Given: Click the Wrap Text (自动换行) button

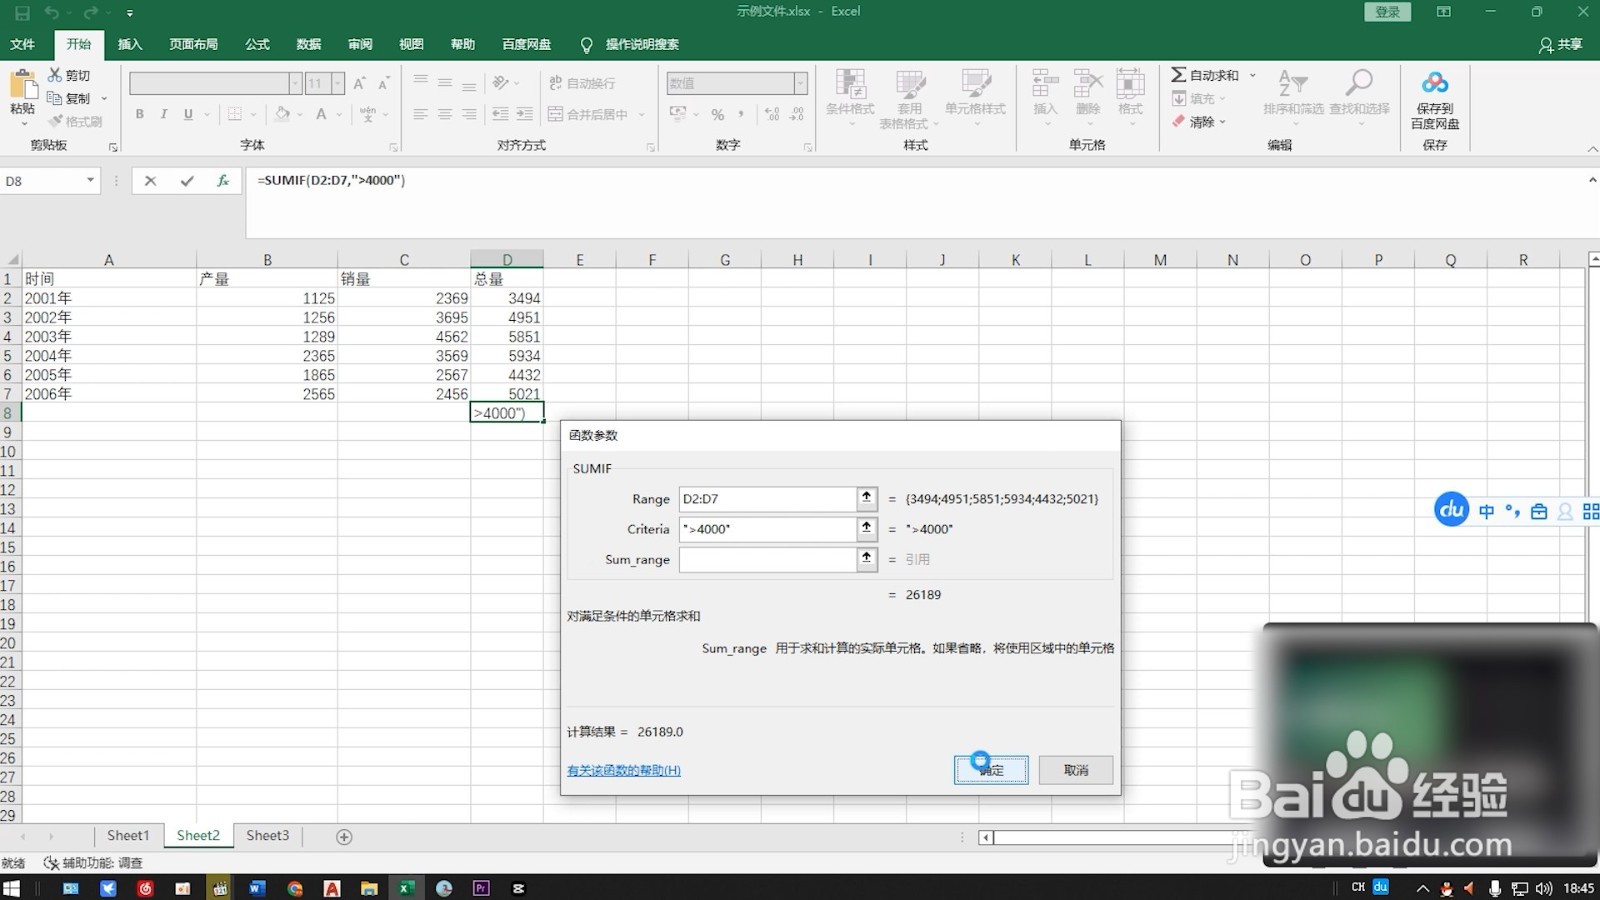Looking at the screenshot, I should [x=582, y=83].
